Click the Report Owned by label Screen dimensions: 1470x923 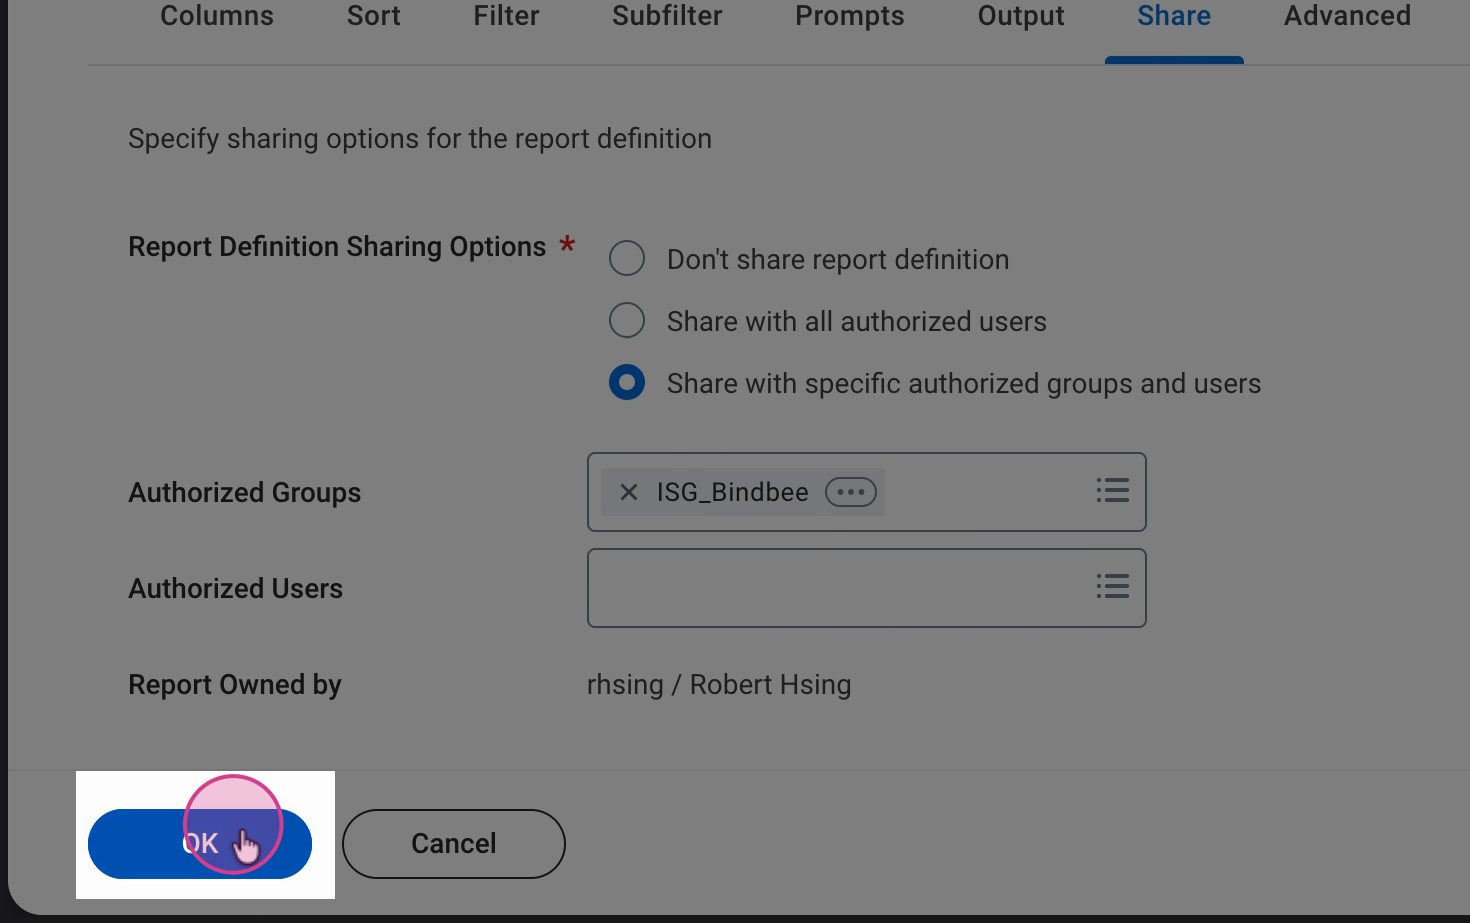pos(235,685)
